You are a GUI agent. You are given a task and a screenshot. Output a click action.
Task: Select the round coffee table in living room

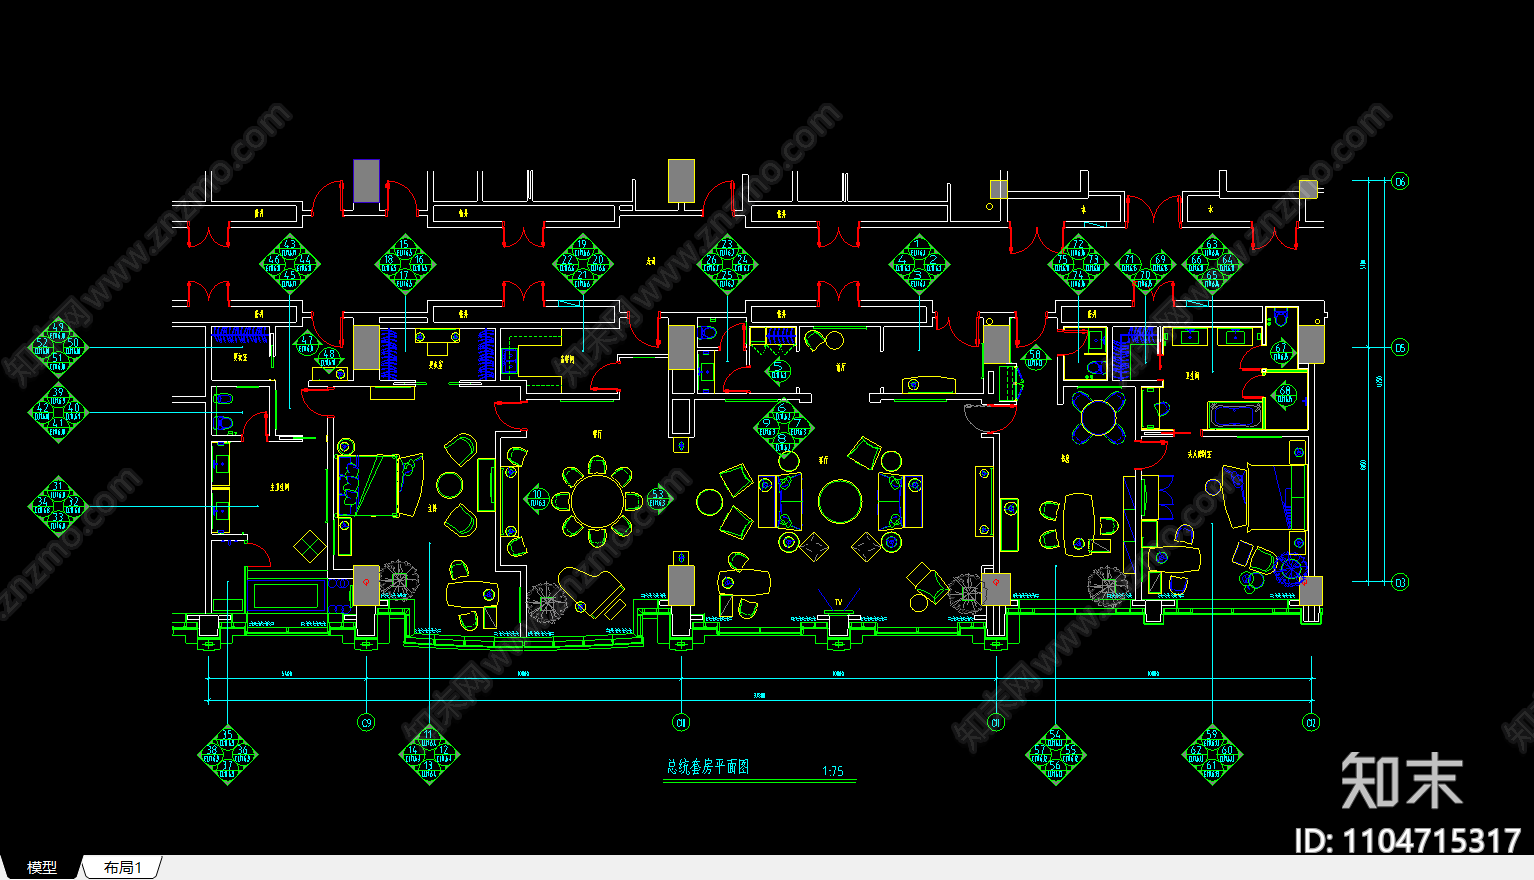(840, 502)
